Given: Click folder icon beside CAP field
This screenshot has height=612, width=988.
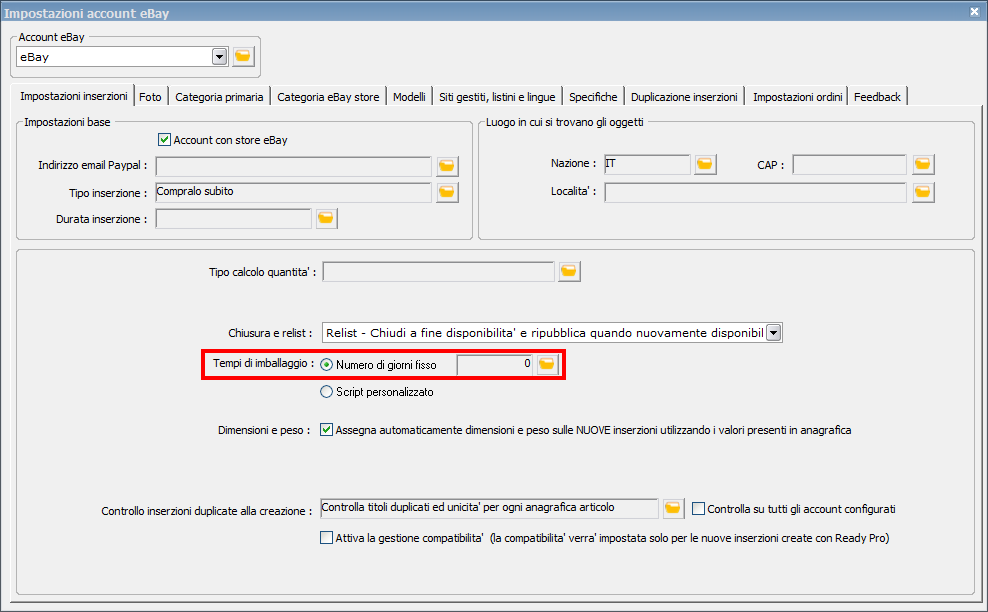Looking at the screenshot, I should 923,165.
